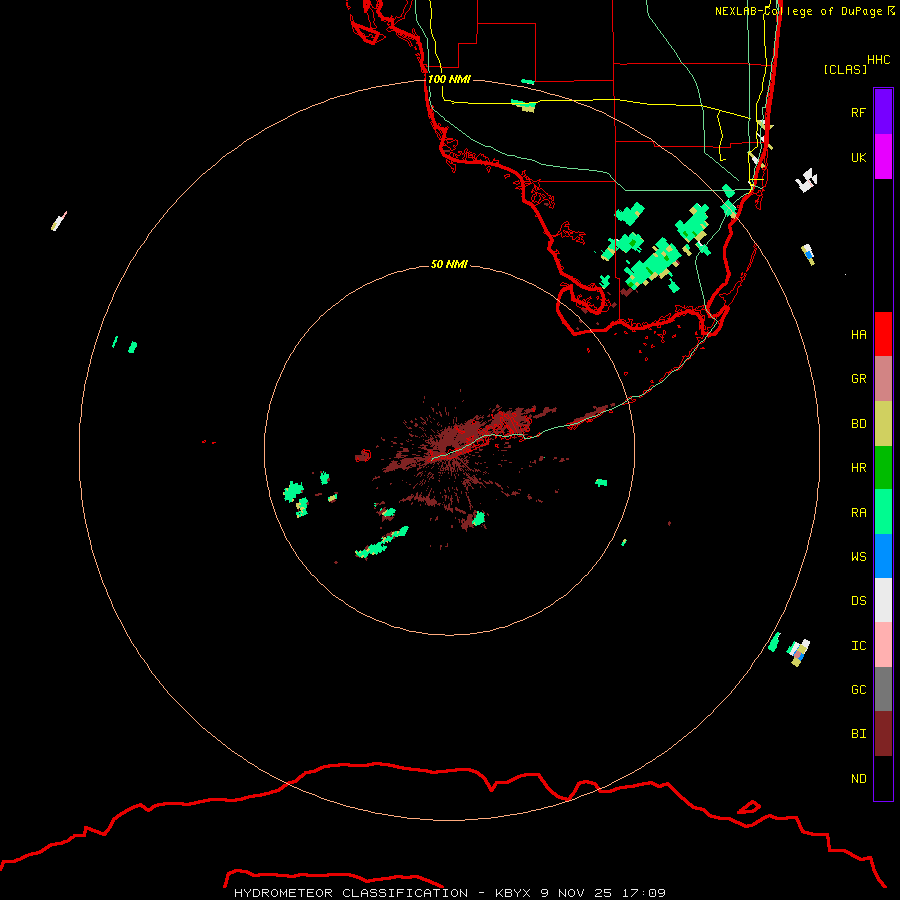The height and width of the screenshot is (900, 900).
Task: Select the BD yellow legend swatch
Action: point(883,424)
